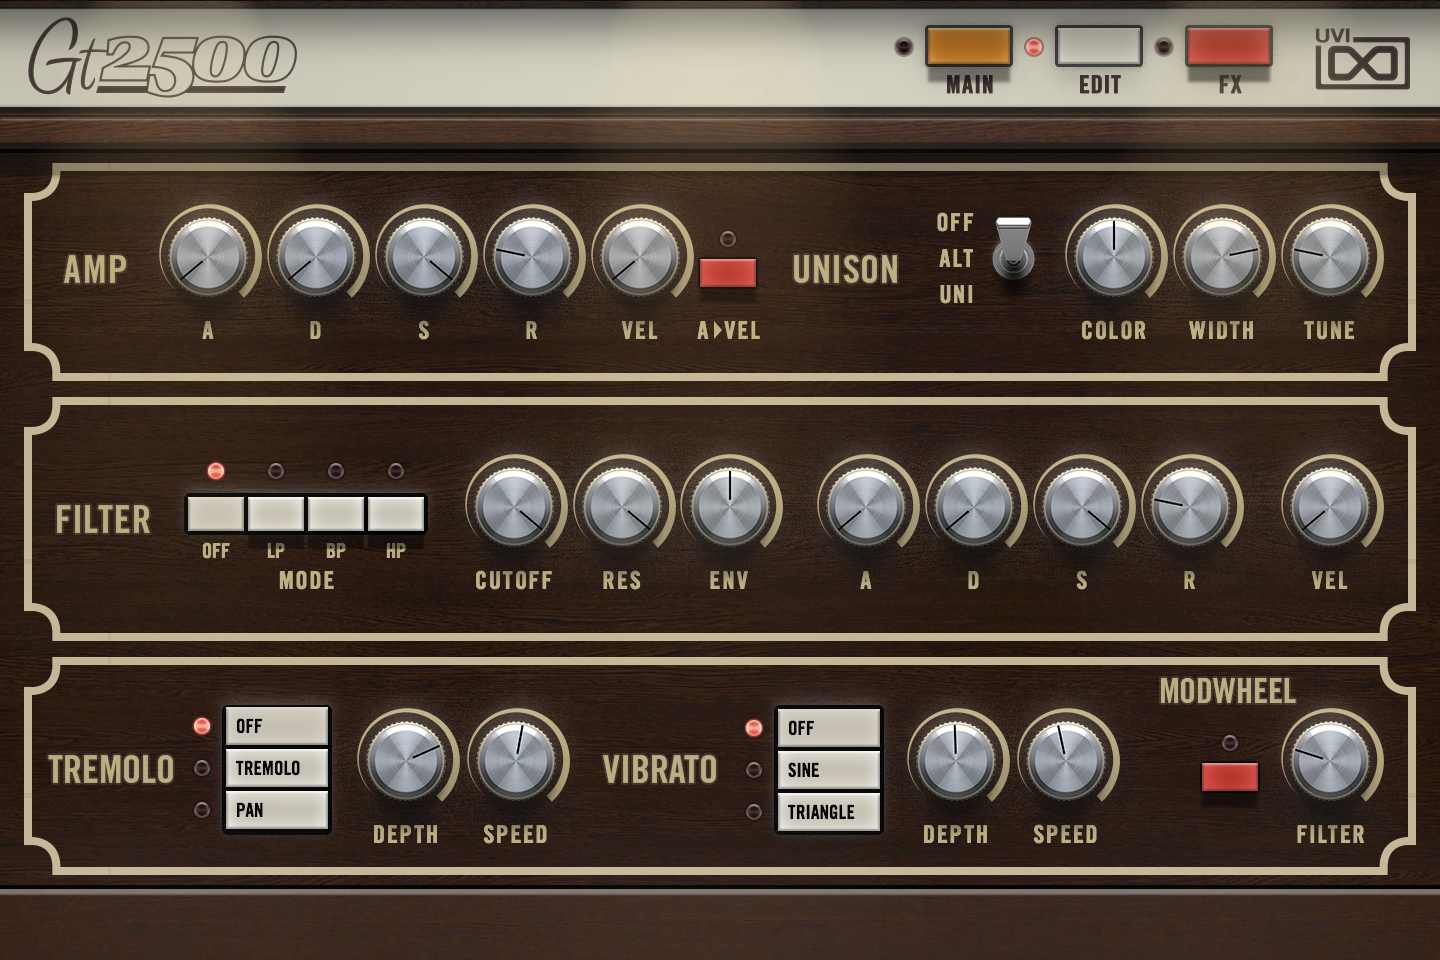Open the FX page tab
Screen dimensions: 1440x960
[1228, 47]
